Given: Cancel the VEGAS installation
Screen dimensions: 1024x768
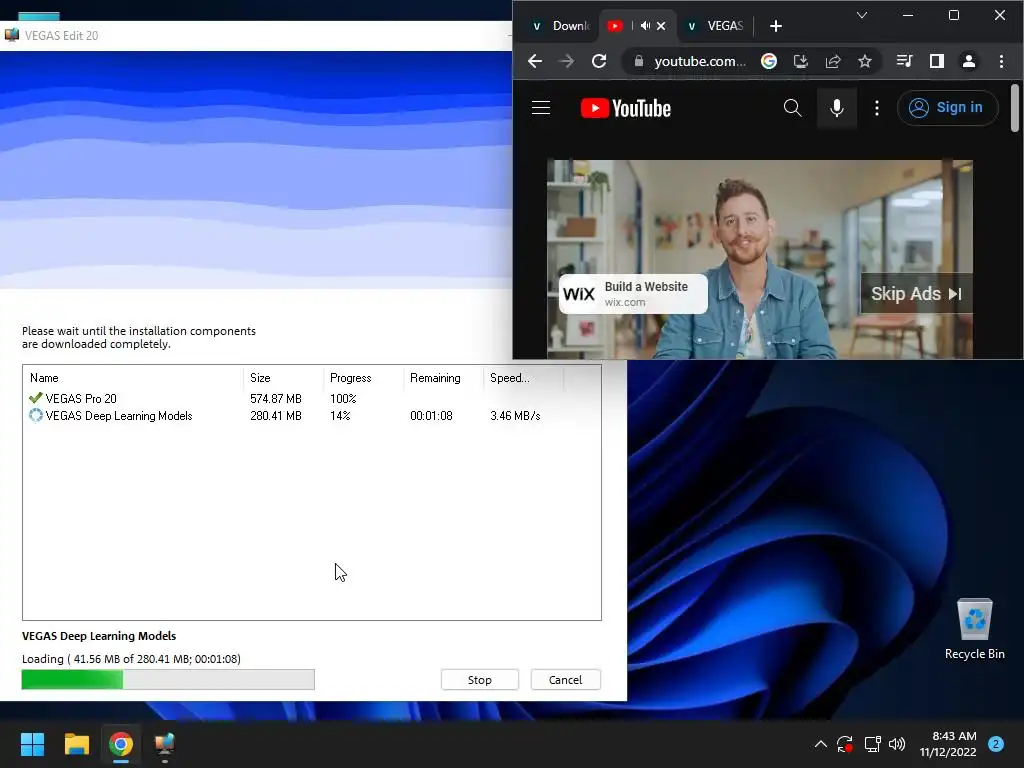Looking at the screenshot, I should tap(565, 680).
